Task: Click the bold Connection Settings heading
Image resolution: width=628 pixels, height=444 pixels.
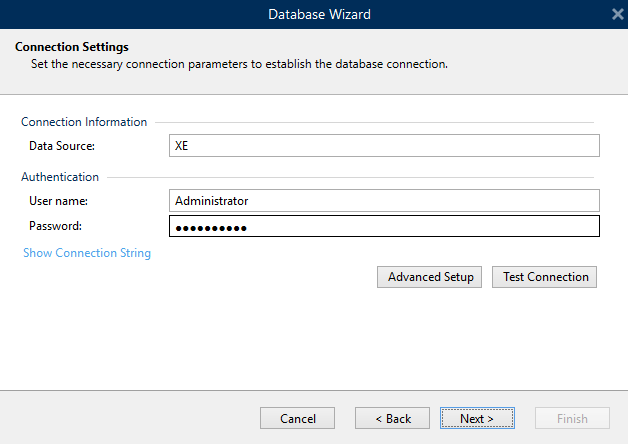Action: (x=72, y=47)
